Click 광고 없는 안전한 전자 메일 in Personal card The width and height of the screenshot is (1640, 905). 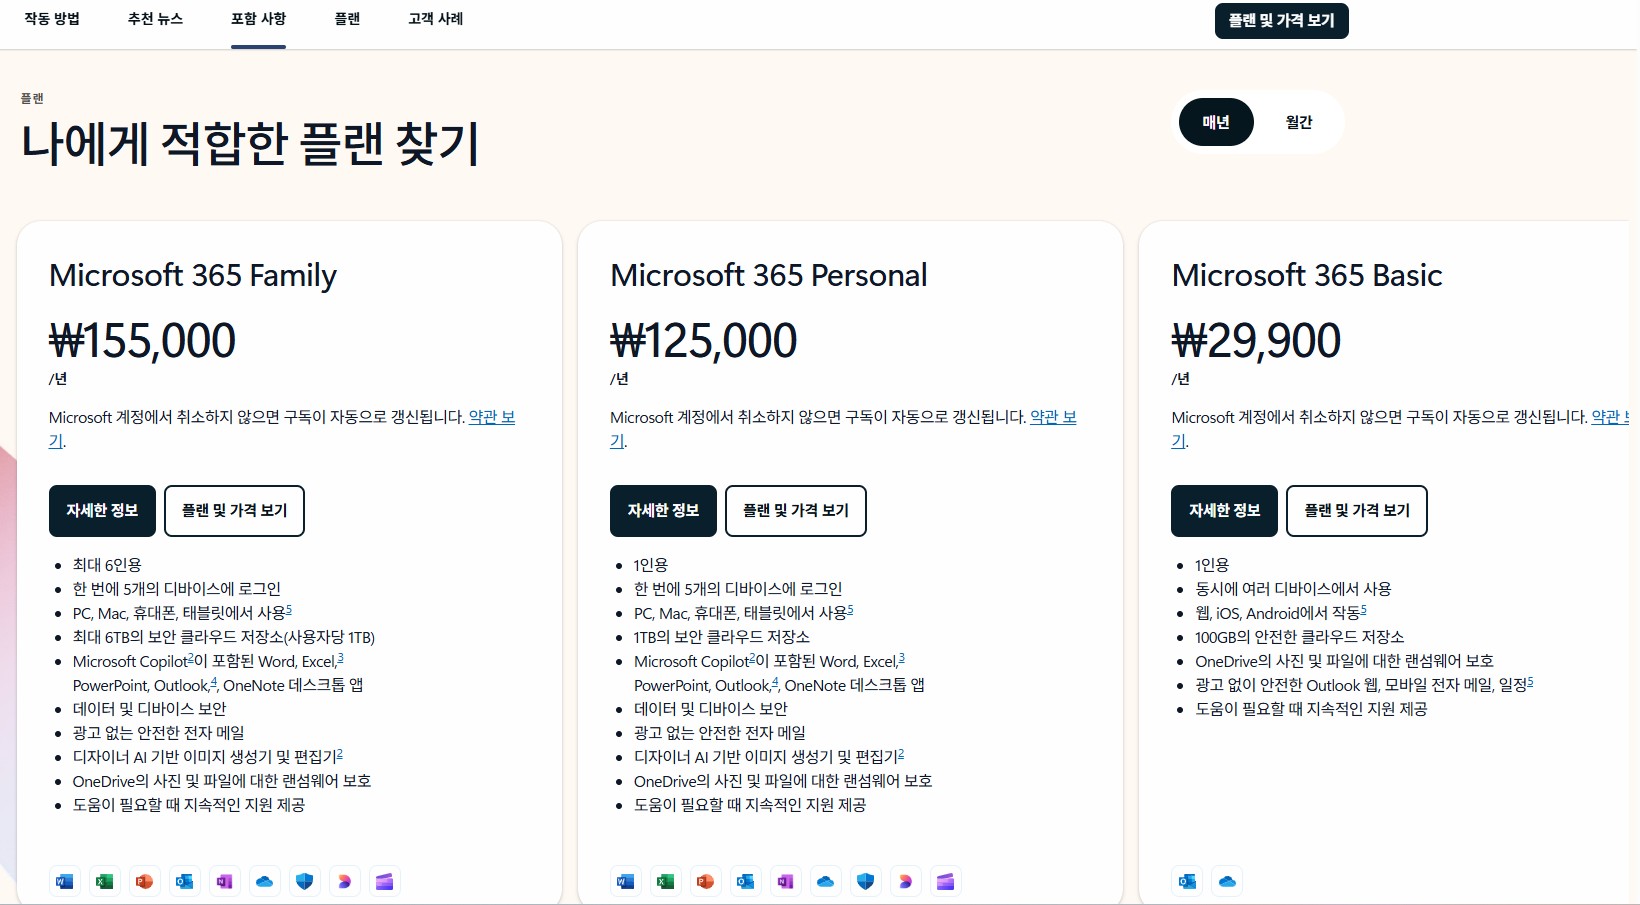[x=720, y=733]
